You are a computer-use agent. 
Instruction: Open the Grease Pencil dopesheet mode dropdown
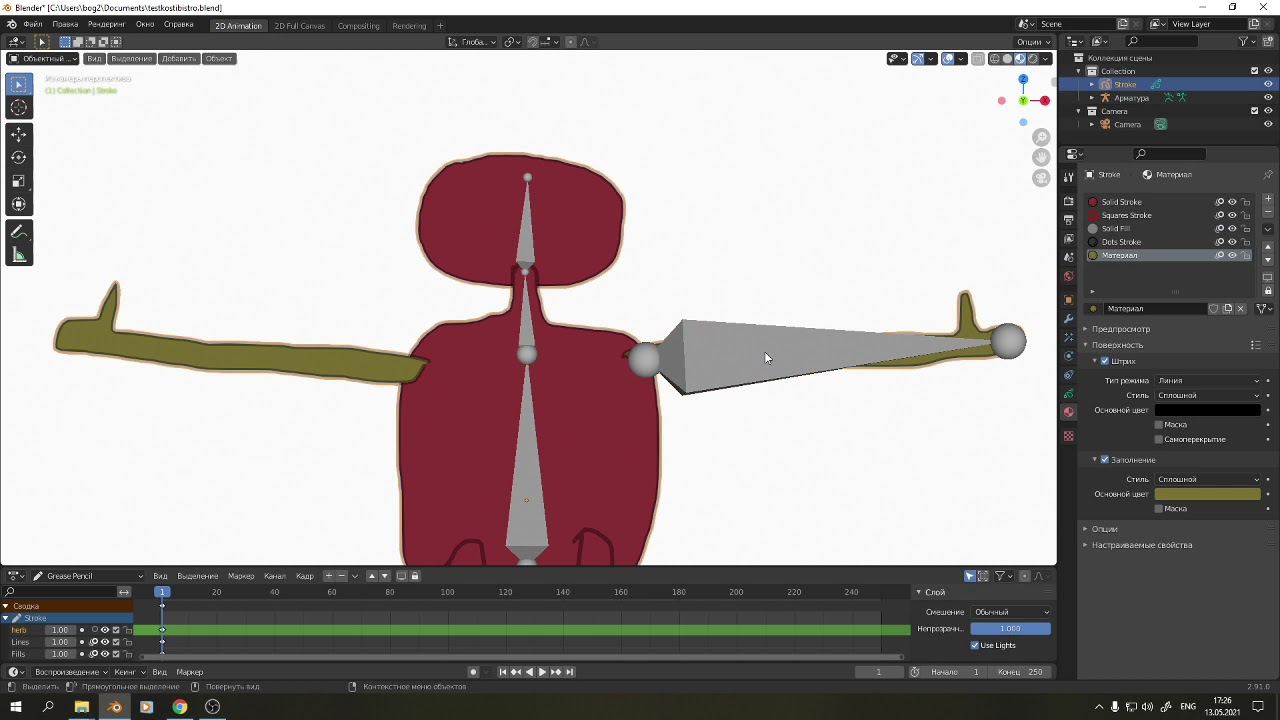[x=88, y=576]
